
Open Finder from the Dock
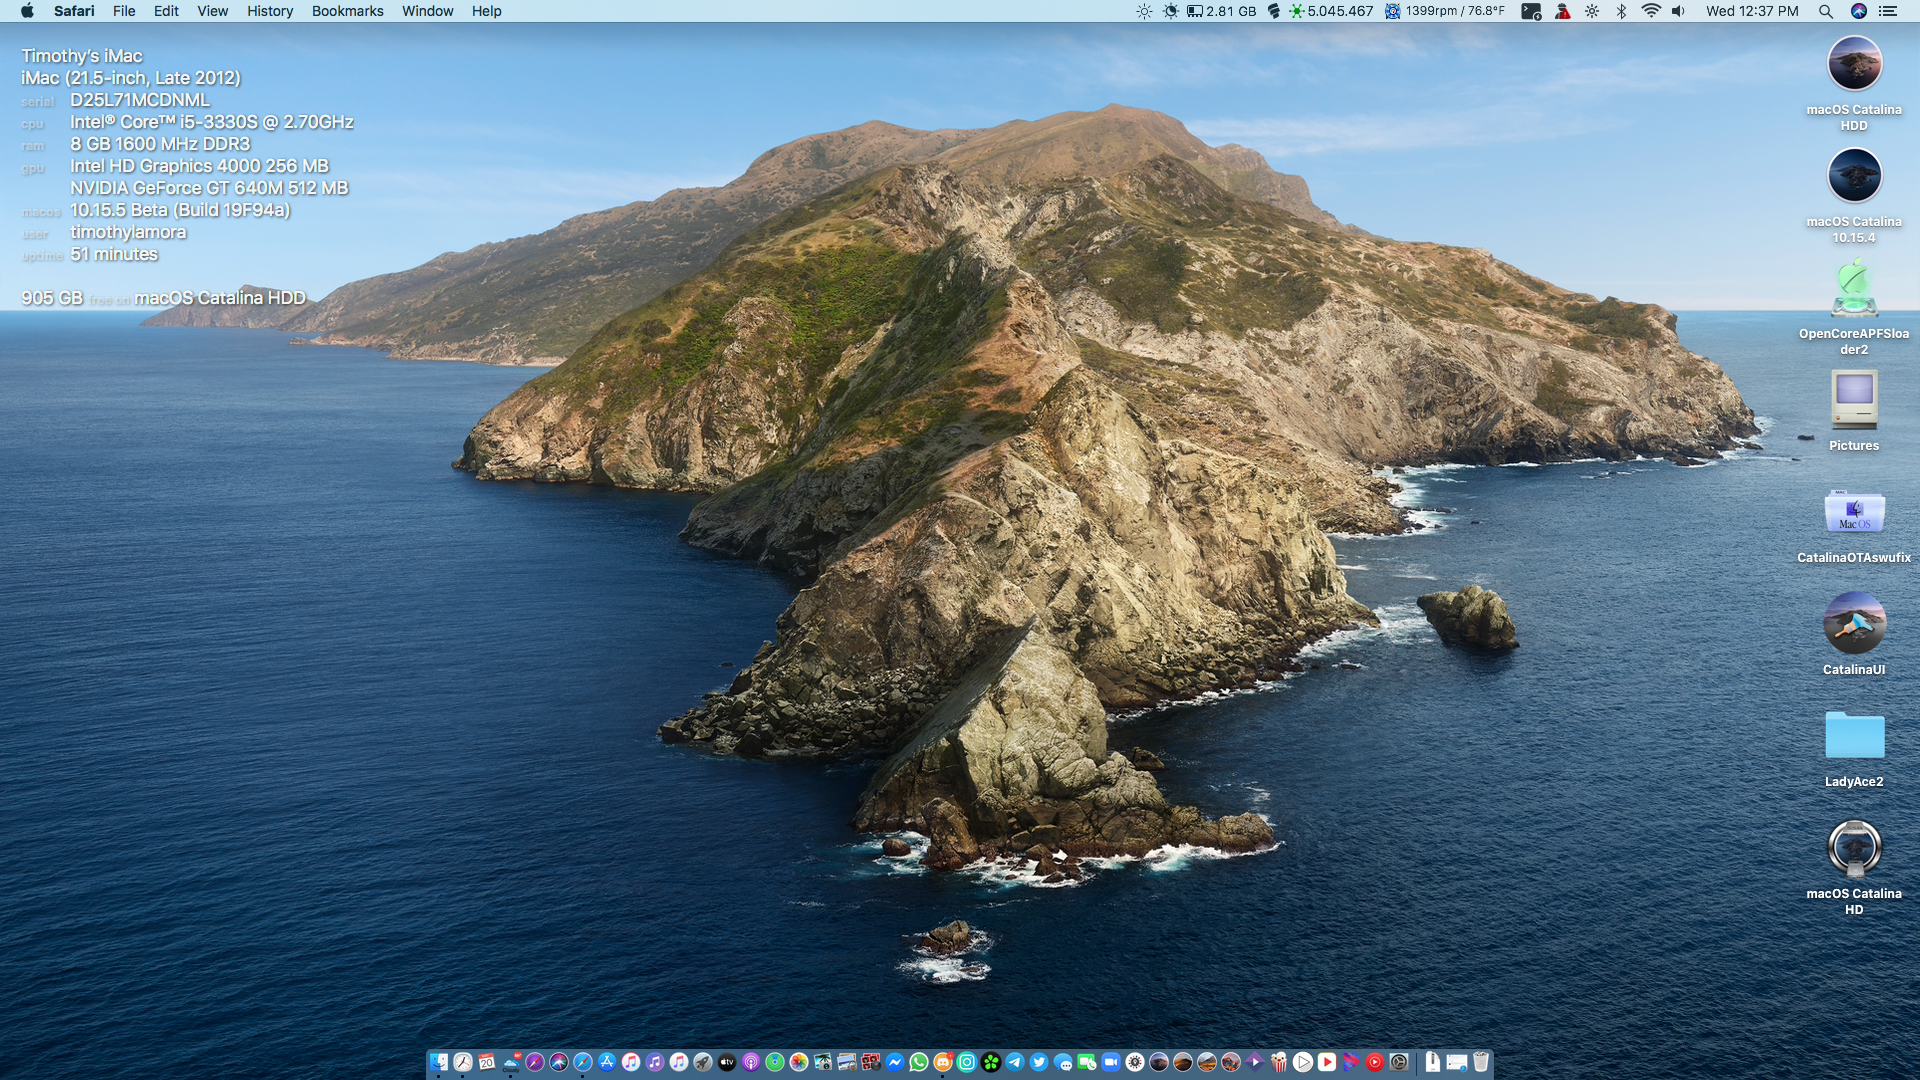click(439, 1062)
